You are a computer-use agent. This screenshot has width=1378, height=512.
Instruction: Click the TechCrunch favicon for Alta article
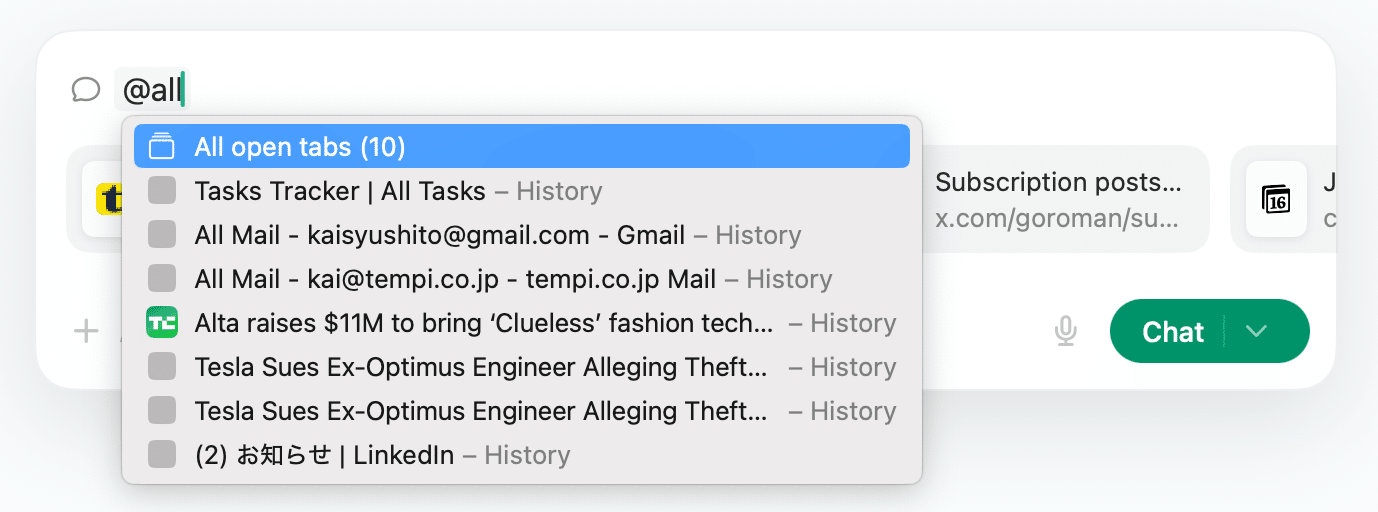point(161,323)
